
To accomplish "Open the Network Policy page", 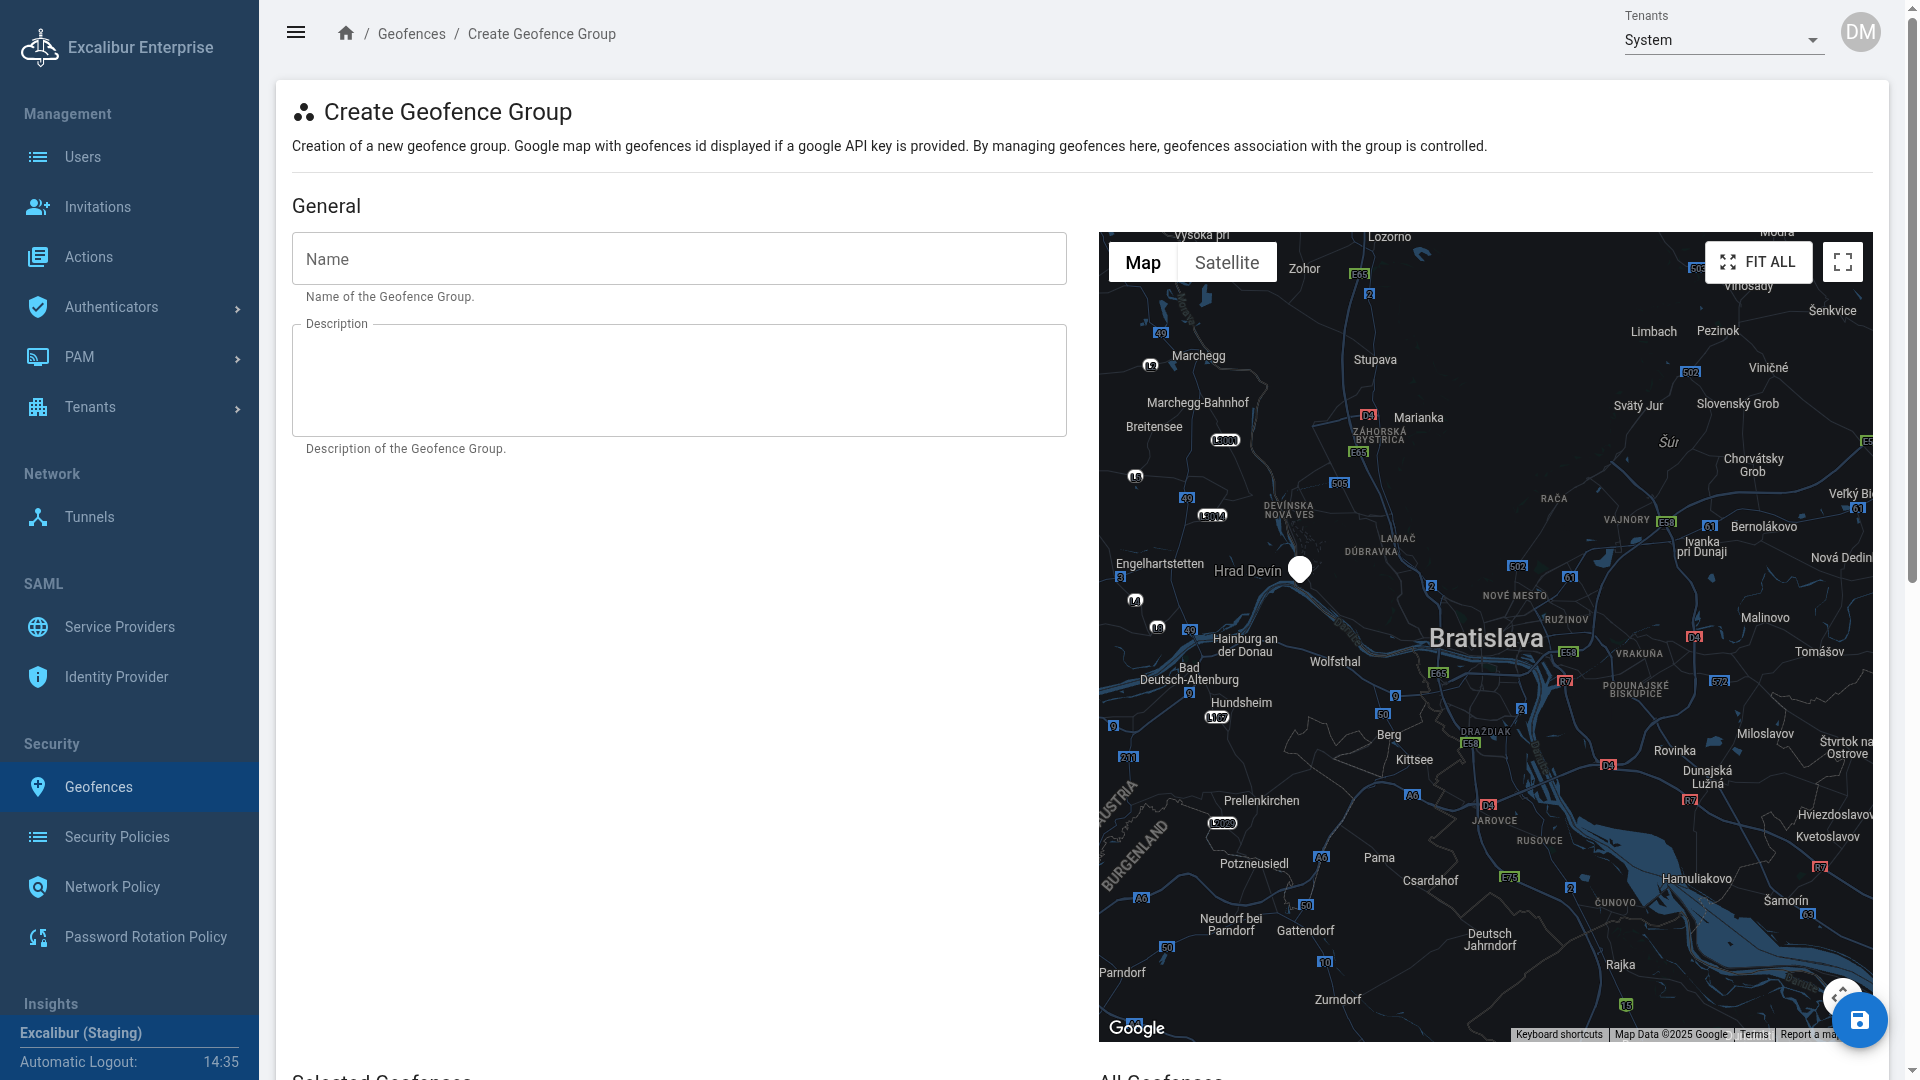I will (x=112, y=887).
